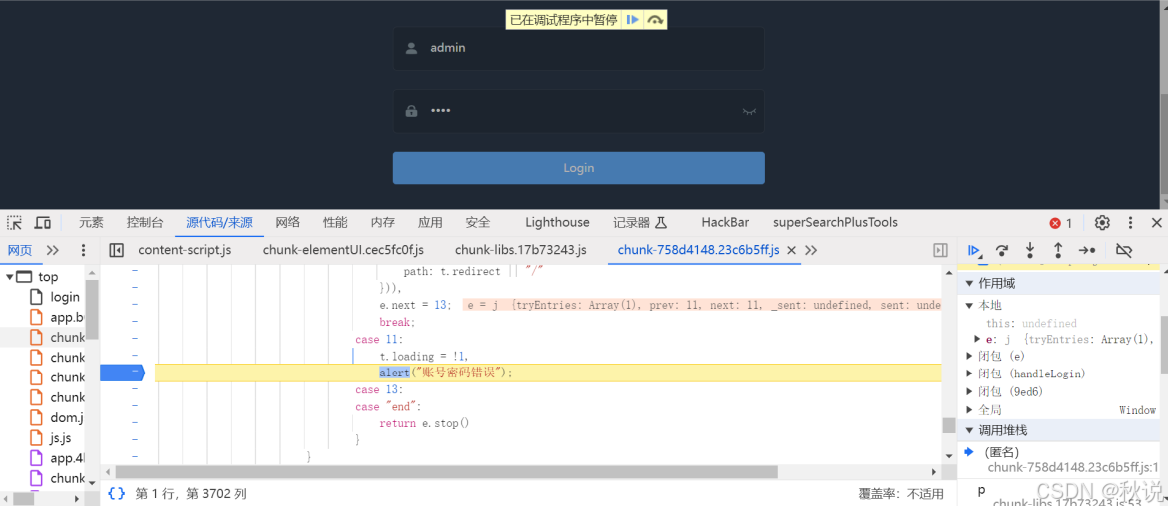Collapse the 作用域 section
1168x511 pixels.
click(969, 284)
